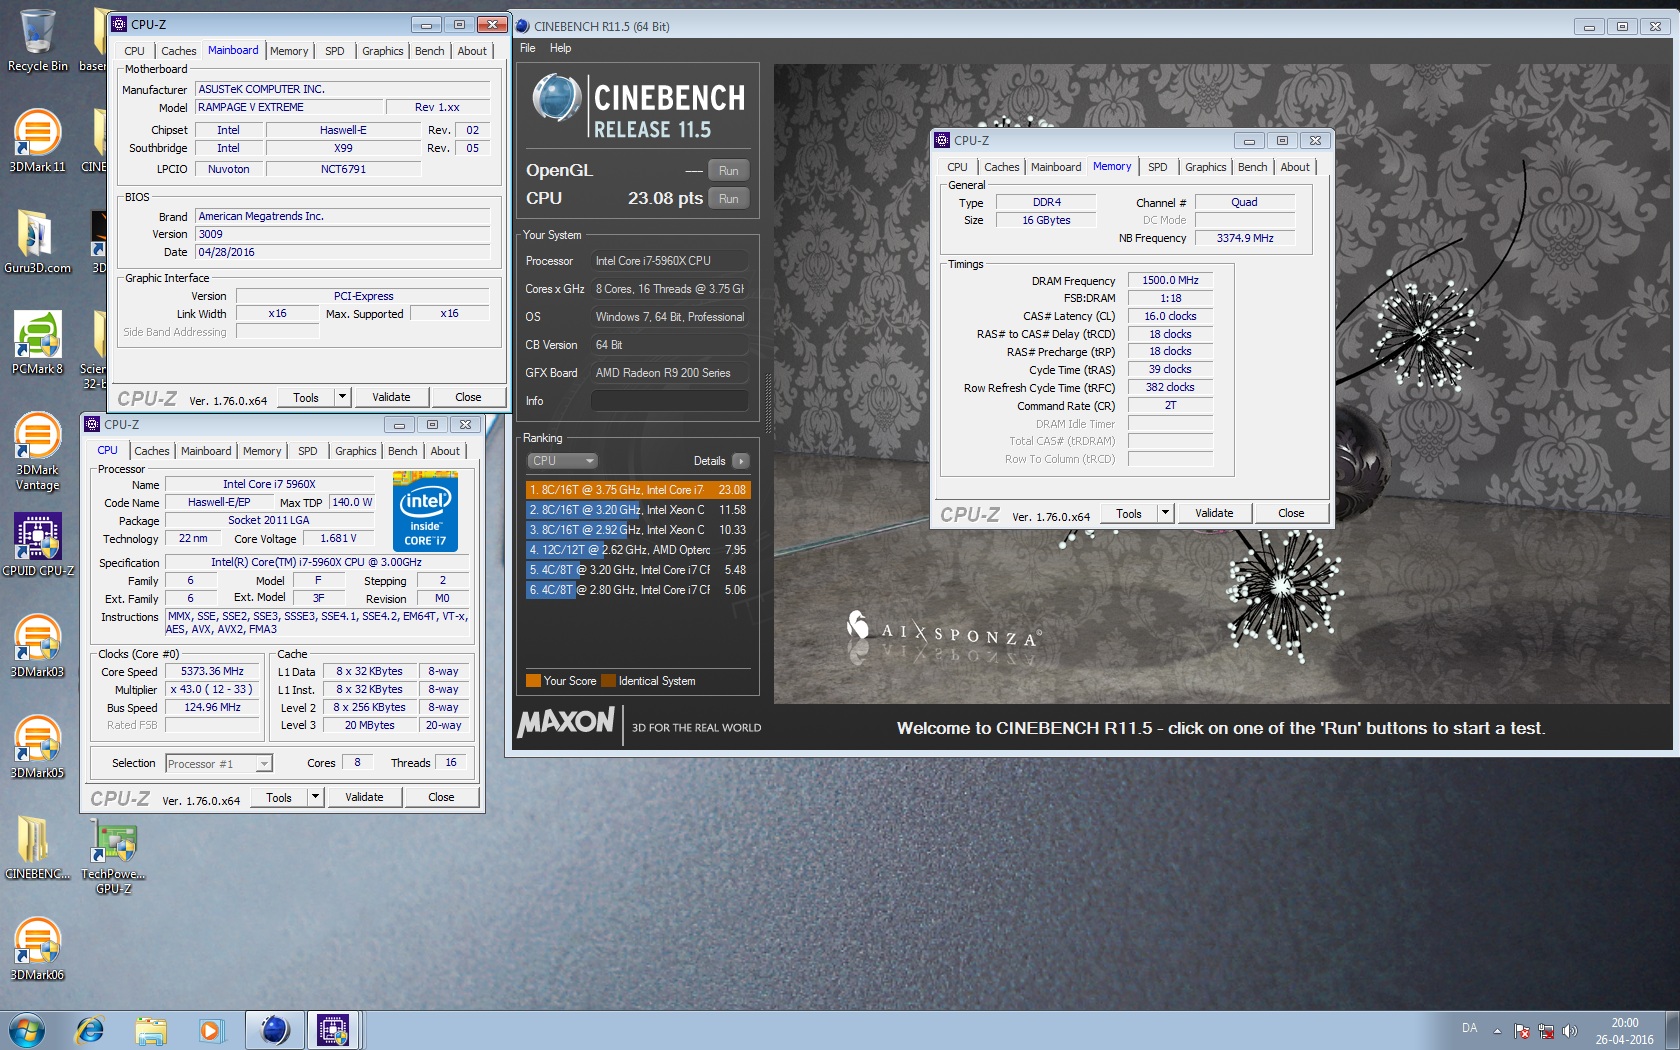Image resolution: width=1680 pixels, height=1050 pixels.
Task: Select rank 4 AMD Opteron result
Action: tap(637, 550)
